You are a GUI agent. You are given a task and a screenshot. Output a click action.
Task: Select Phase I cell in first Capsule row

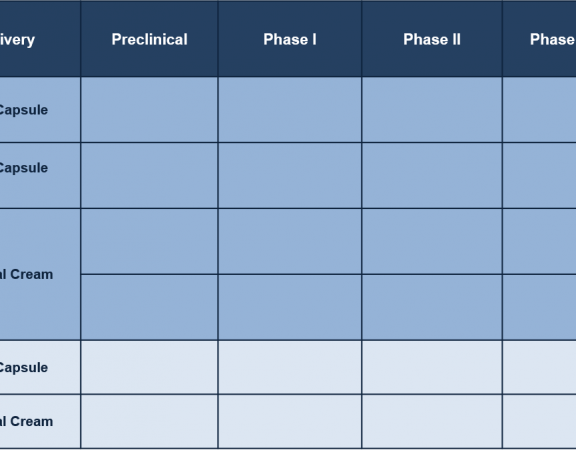[x=289, y=109]
